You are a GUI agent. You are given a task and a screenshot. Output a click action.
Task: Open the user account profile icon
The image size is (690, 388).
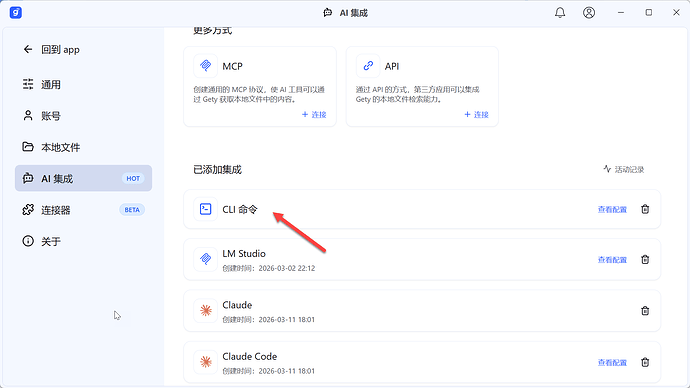pyautogui.click(x=589, y=12)
